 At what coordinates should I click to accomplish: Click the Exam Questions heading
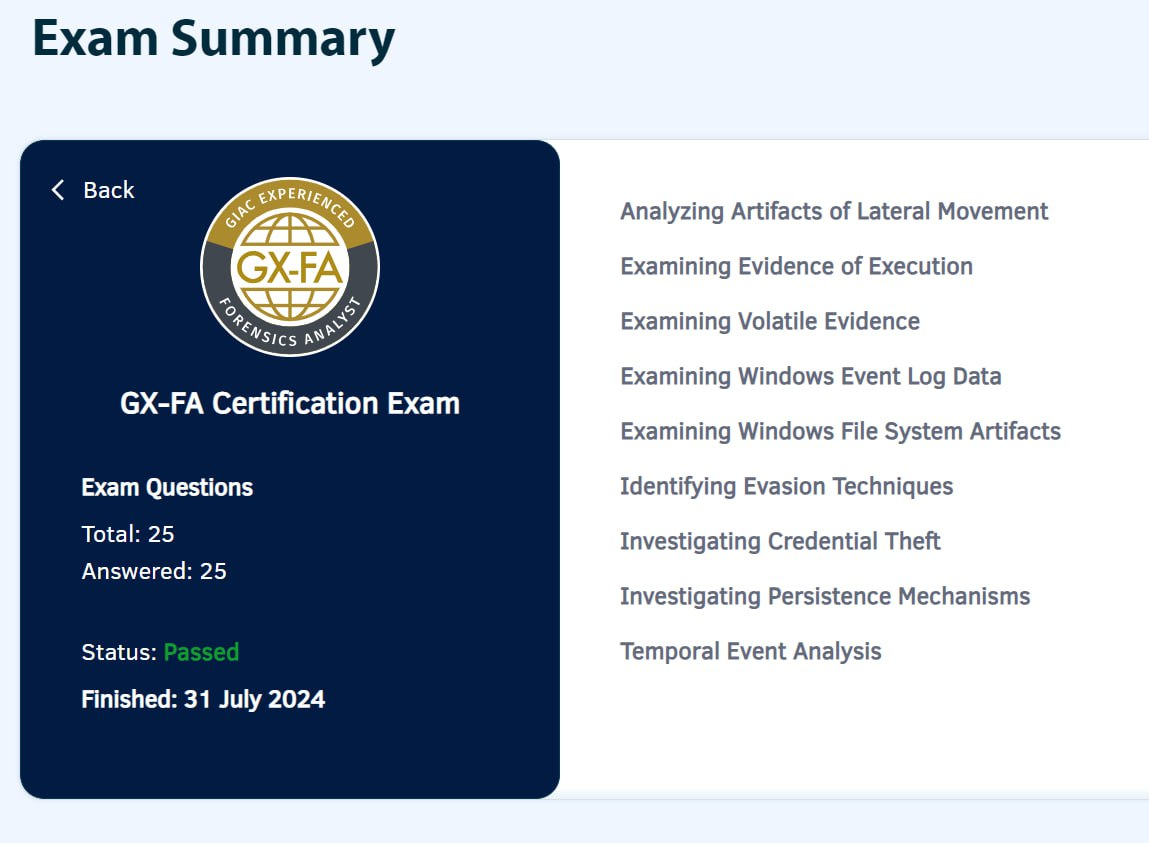coord(167,487)
